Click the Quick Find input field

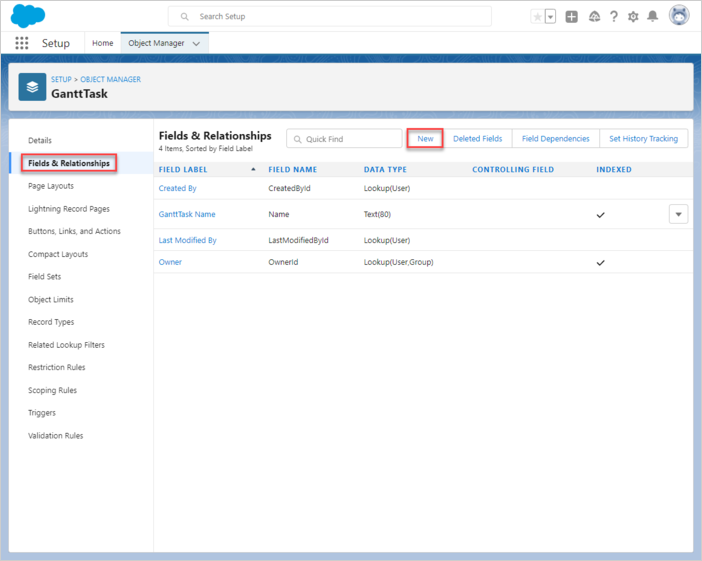pos(345,139)
